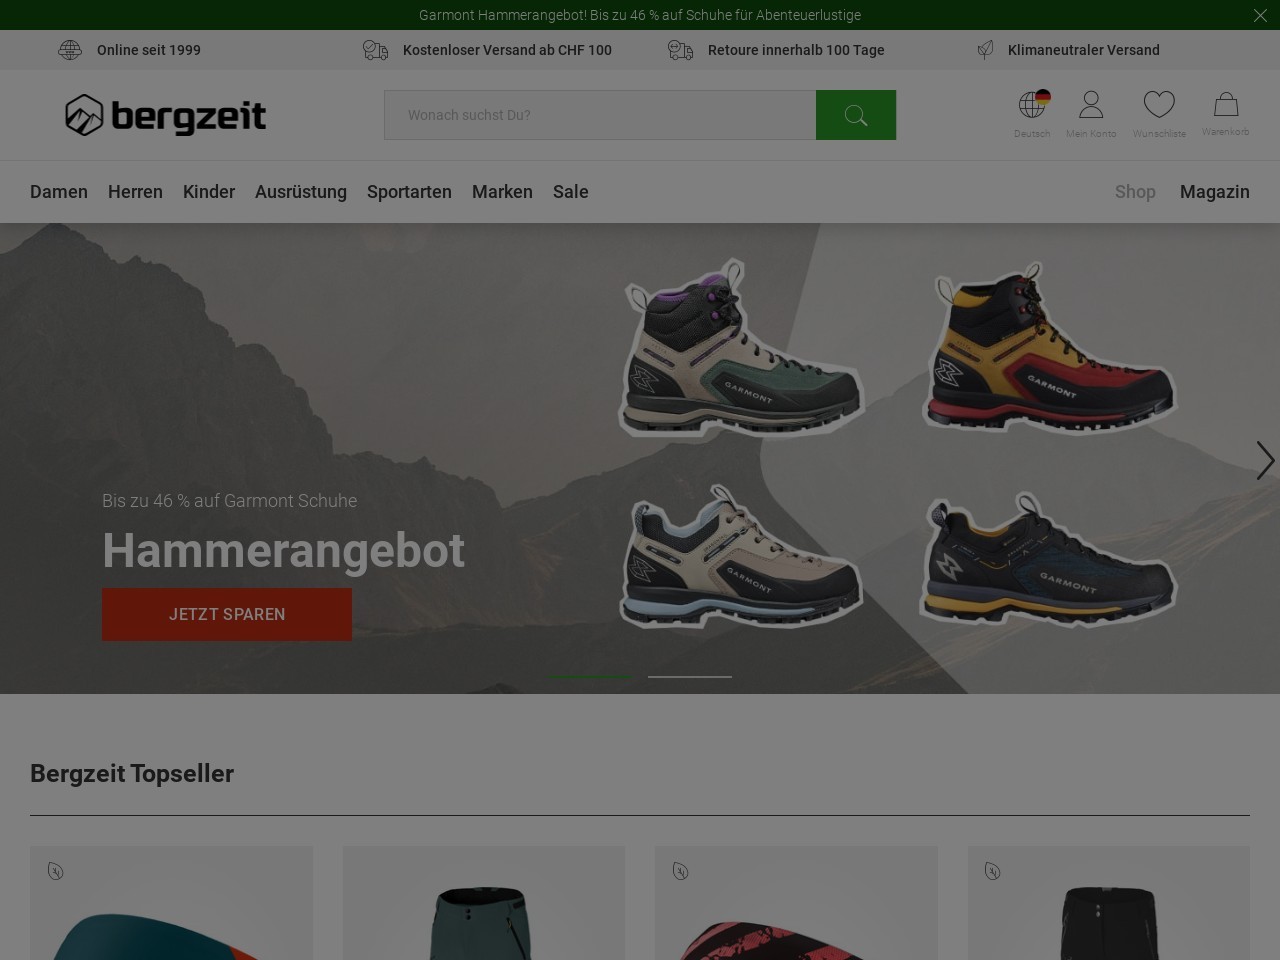Click 'Bis zu 46 % auf Garmont Schuhe' text
1280x960 pixels.
click(229, 501)
